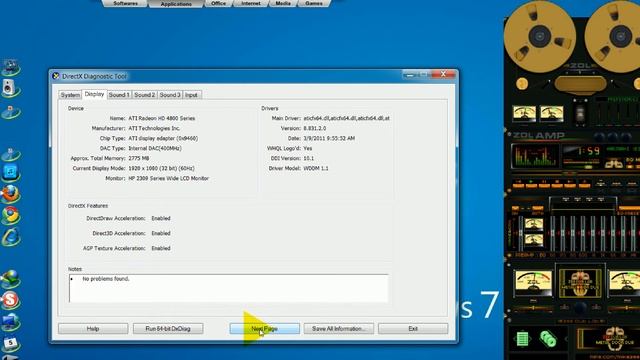640x360 pixels.
Task: Exit the DirectX Diagnostic Tool
Action: 413,329
